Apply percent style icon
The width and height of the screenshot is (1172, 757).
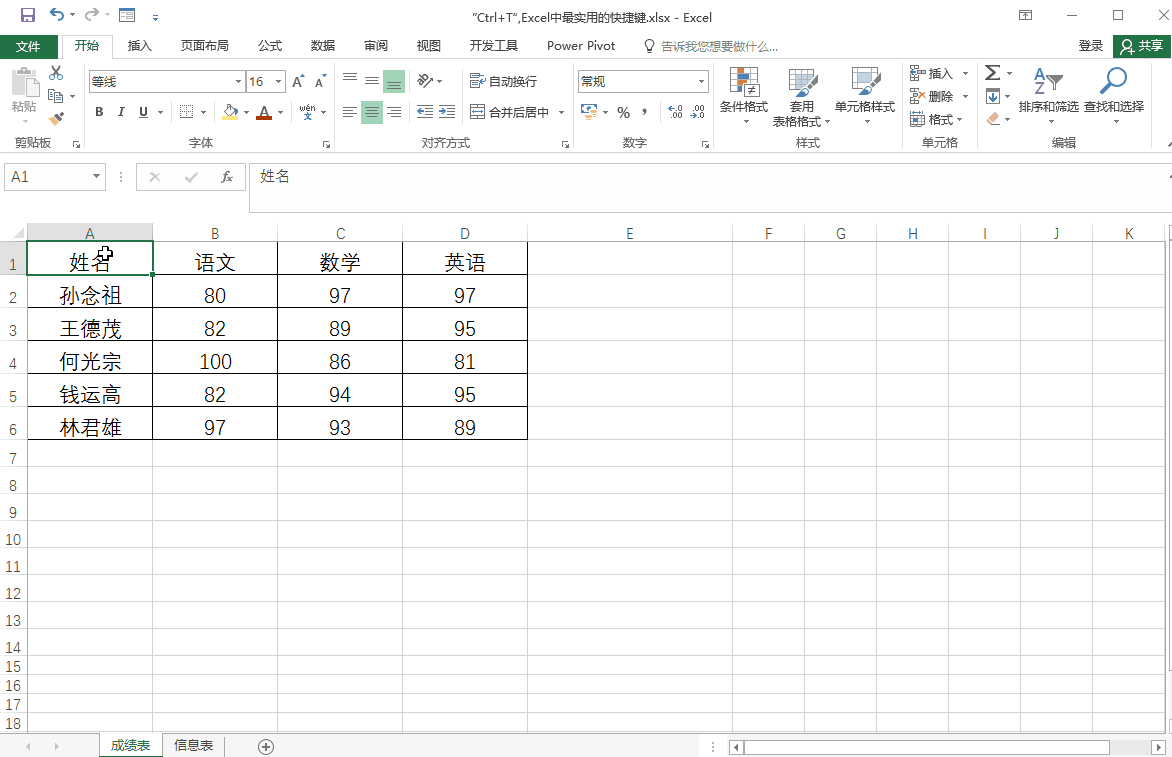click(623, 113)
